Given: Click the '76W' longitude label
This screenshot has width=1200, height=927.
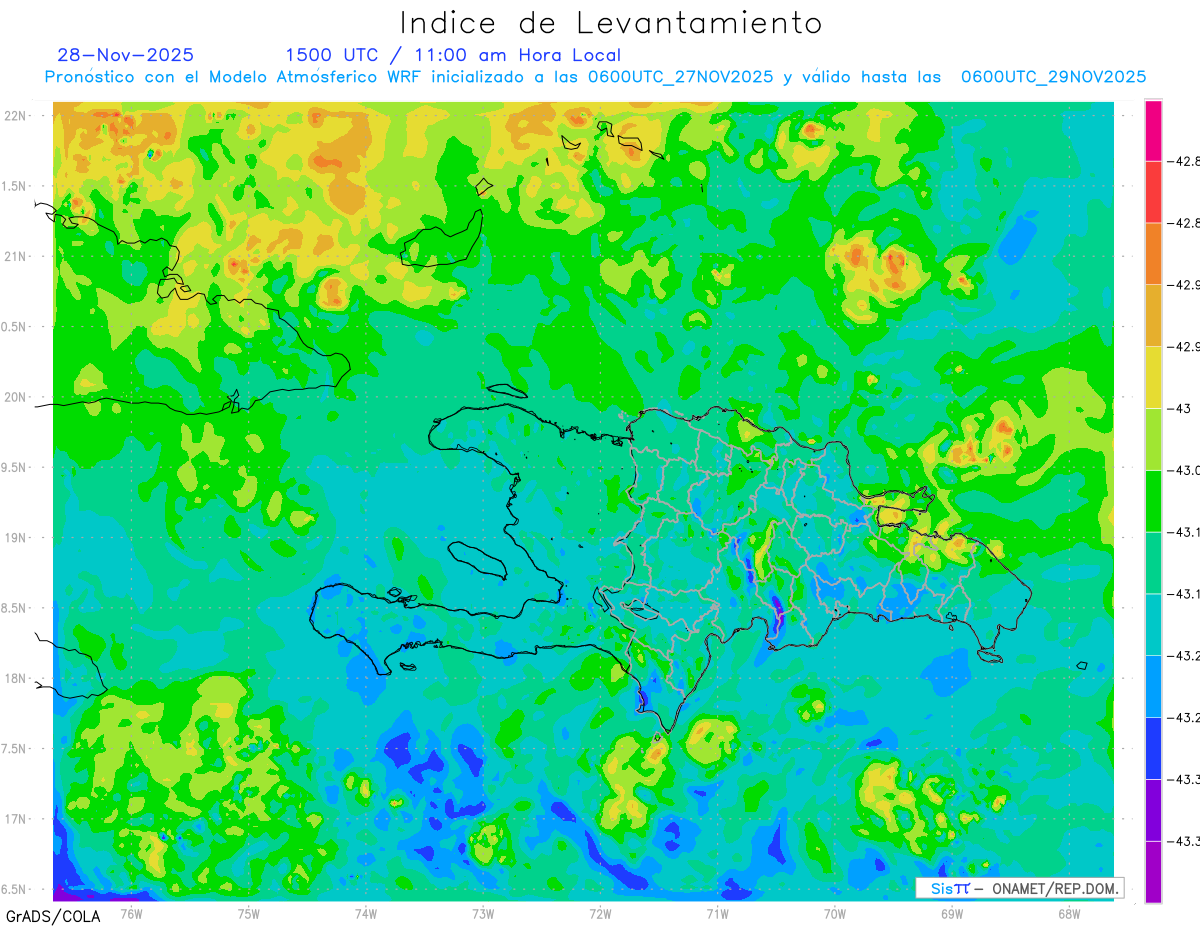Looking at the screenshot, I should (x=131, y=913).
